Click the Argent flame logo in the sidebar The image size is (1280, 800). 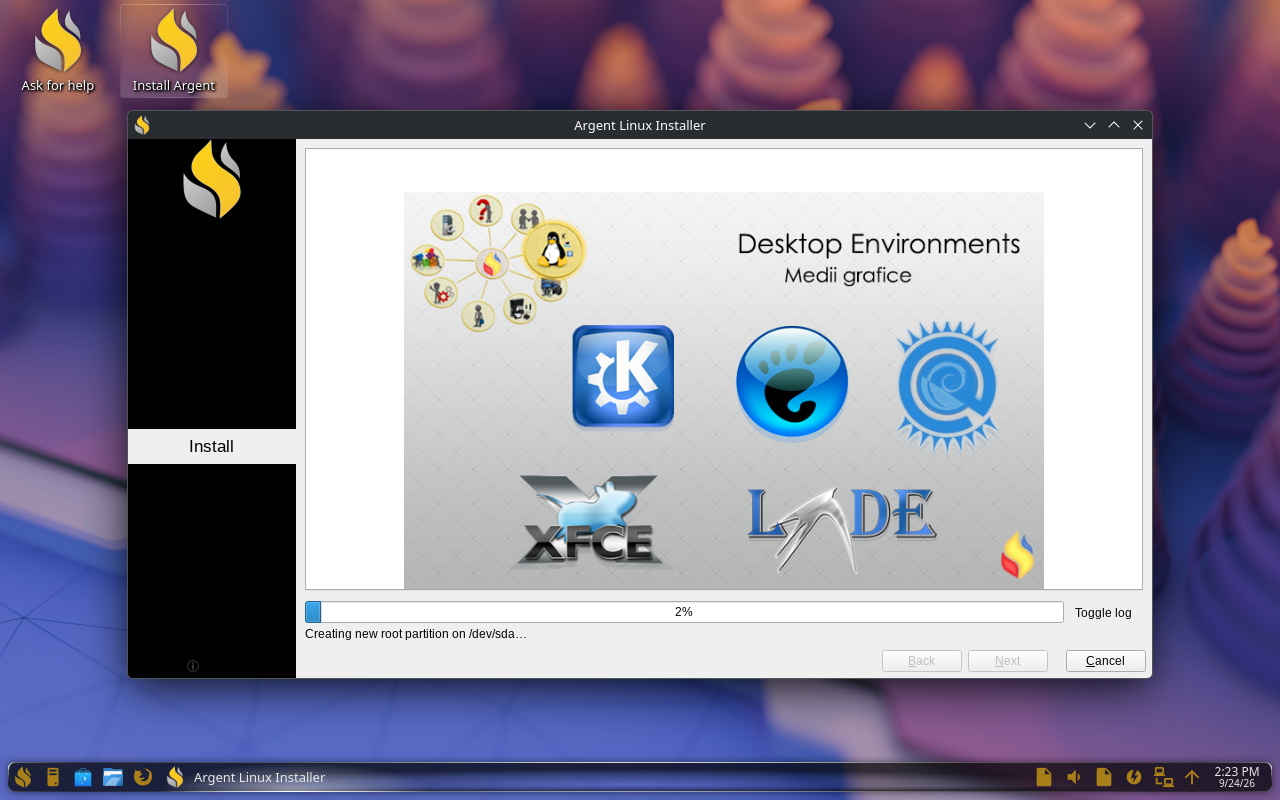212,179
